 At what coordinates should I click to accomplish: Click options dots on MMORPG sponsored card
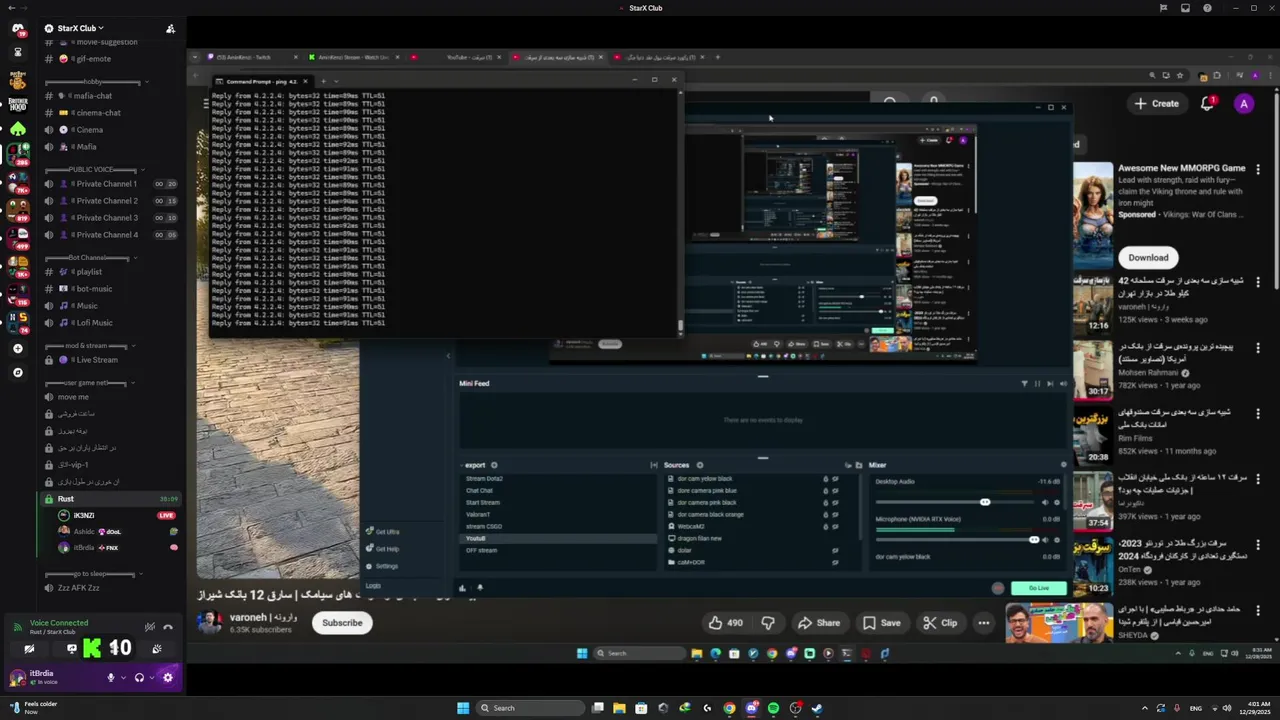pyautogui.click(x=1258, y=169)
